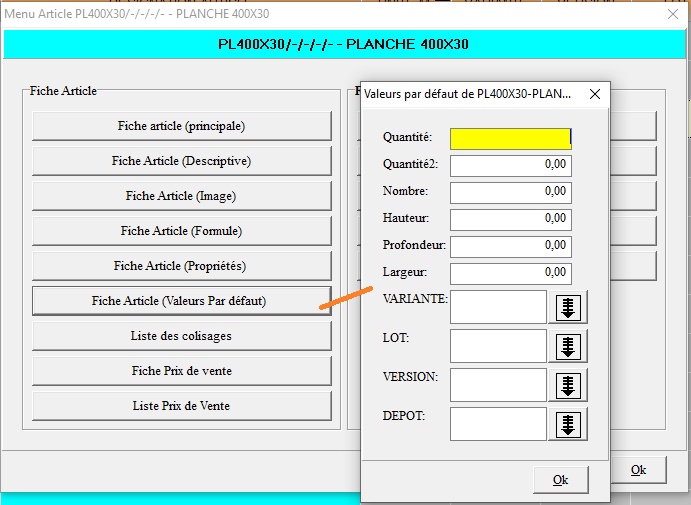Click the Largeur value field

[x=510, y=273]
